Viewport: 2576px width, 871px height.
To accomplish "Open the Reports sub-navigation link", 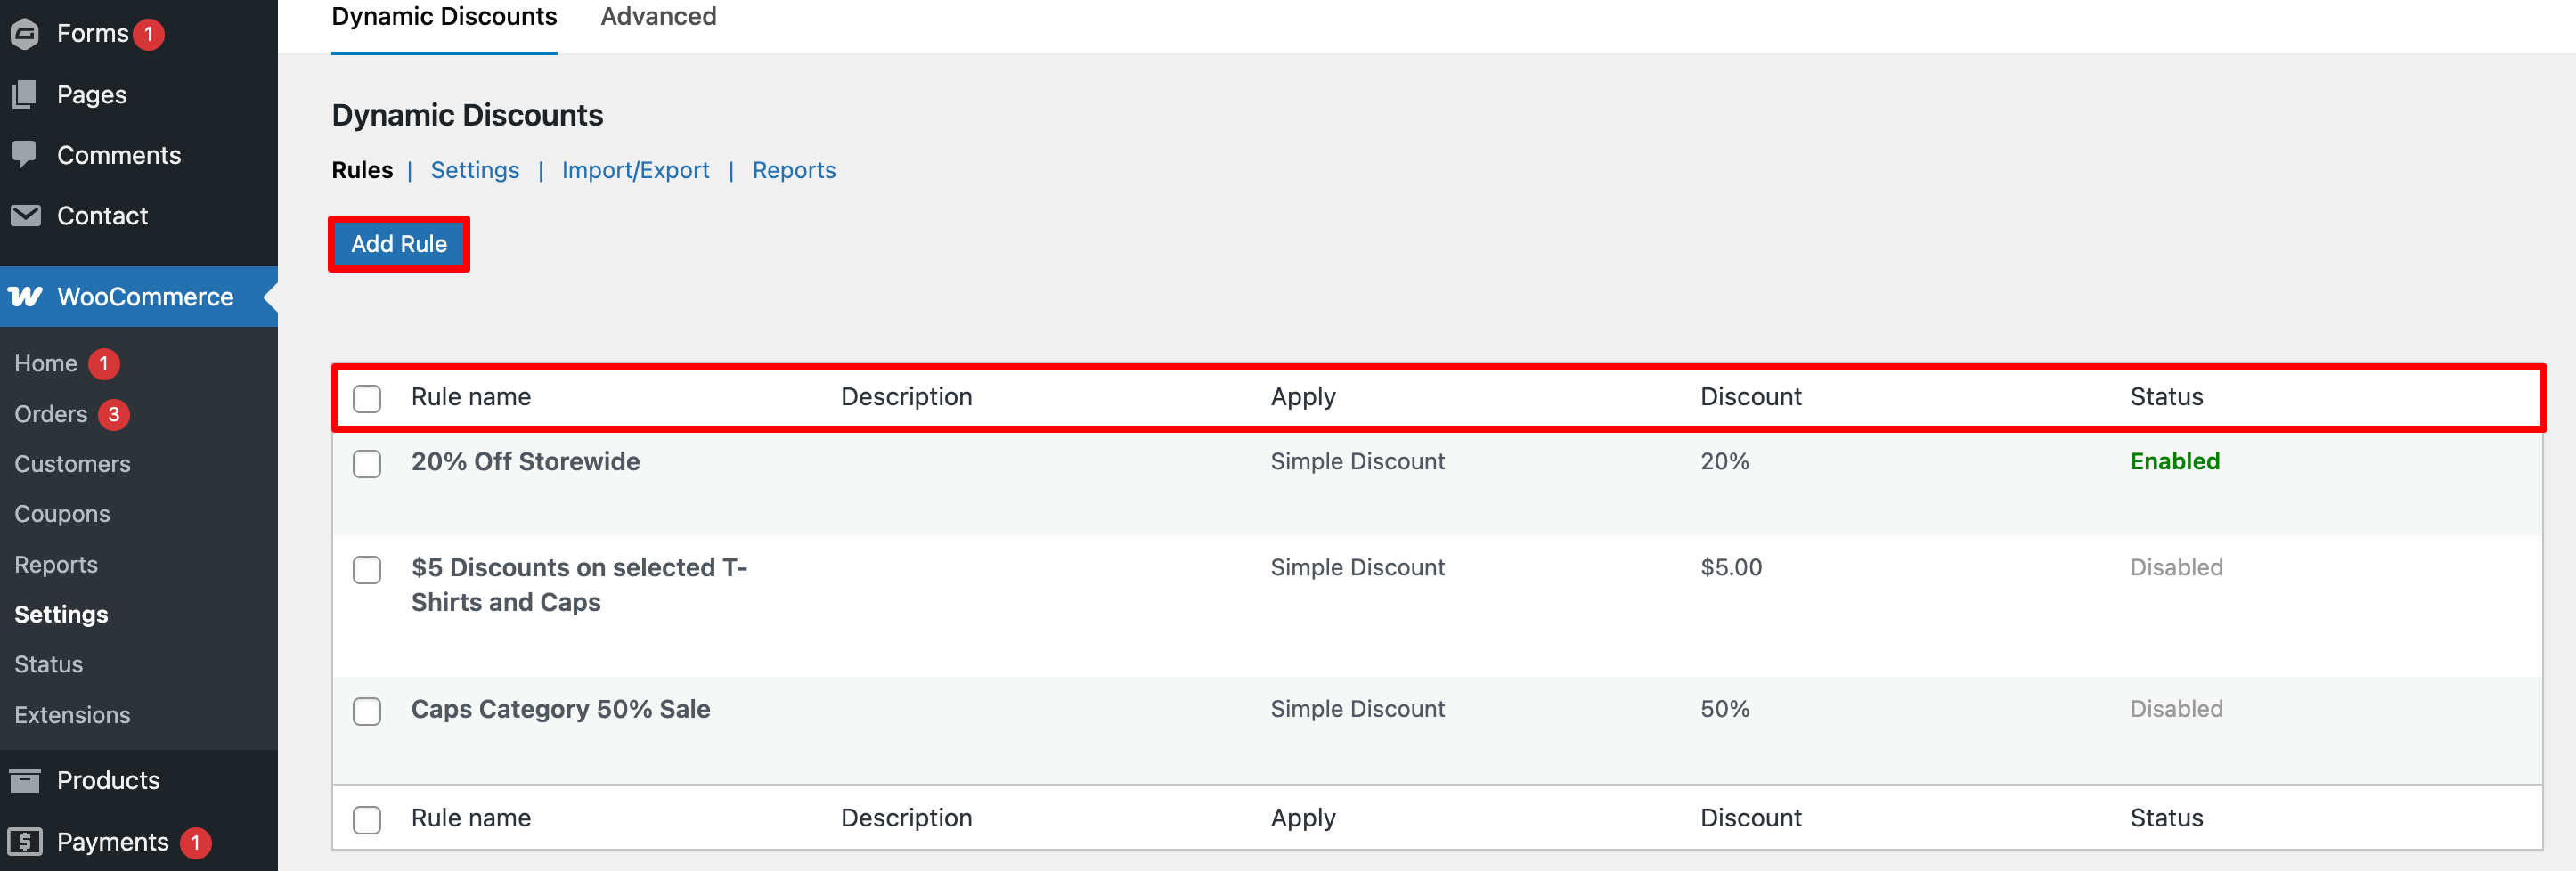I will (794, 170).
